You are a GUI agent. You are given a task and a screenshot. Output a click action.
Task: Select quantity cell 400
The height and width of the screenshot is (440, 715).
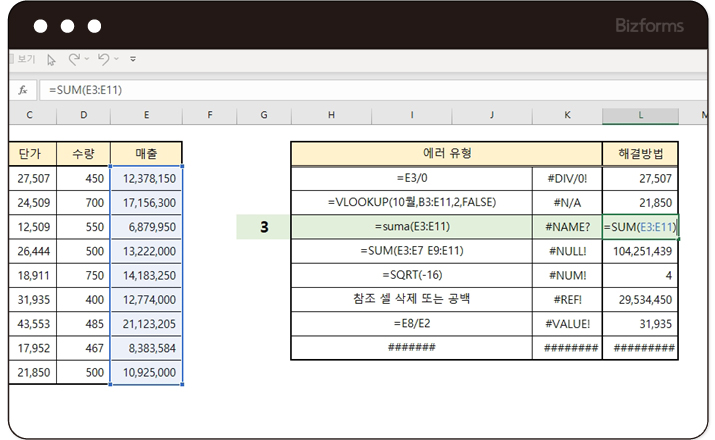[83, 300]
